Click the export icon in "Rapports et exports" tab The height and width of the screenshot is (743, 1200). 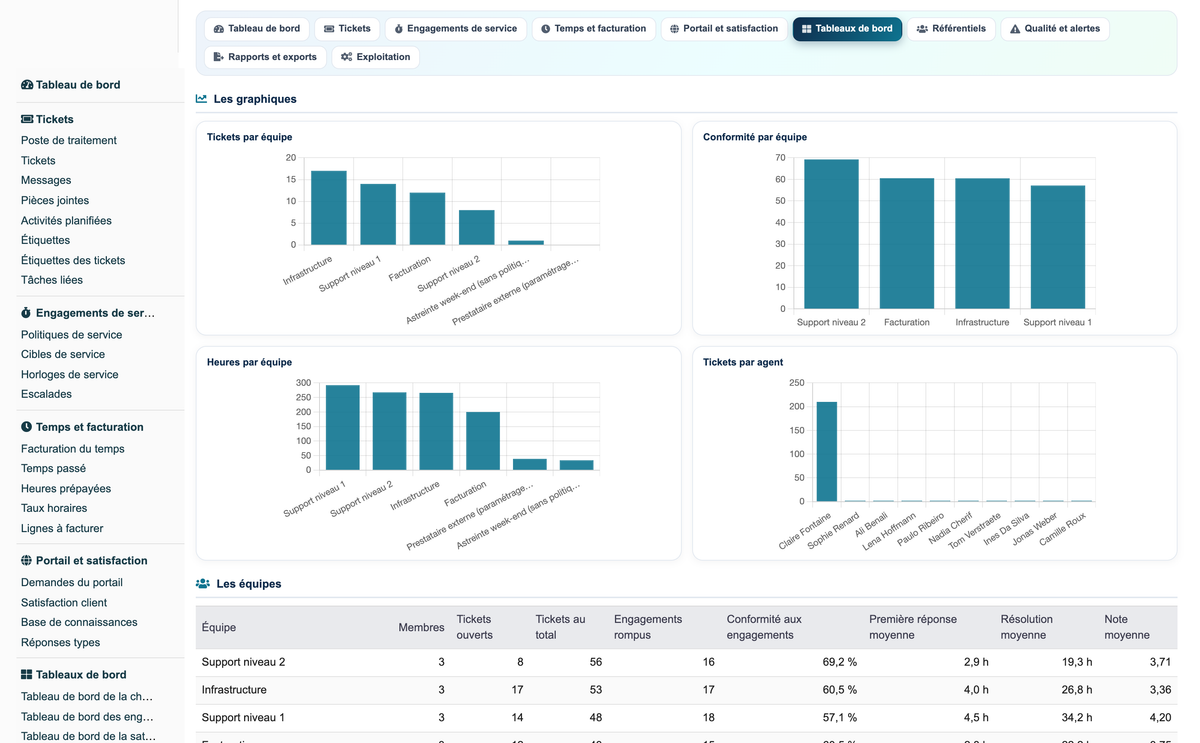click(x=219, y=57)
